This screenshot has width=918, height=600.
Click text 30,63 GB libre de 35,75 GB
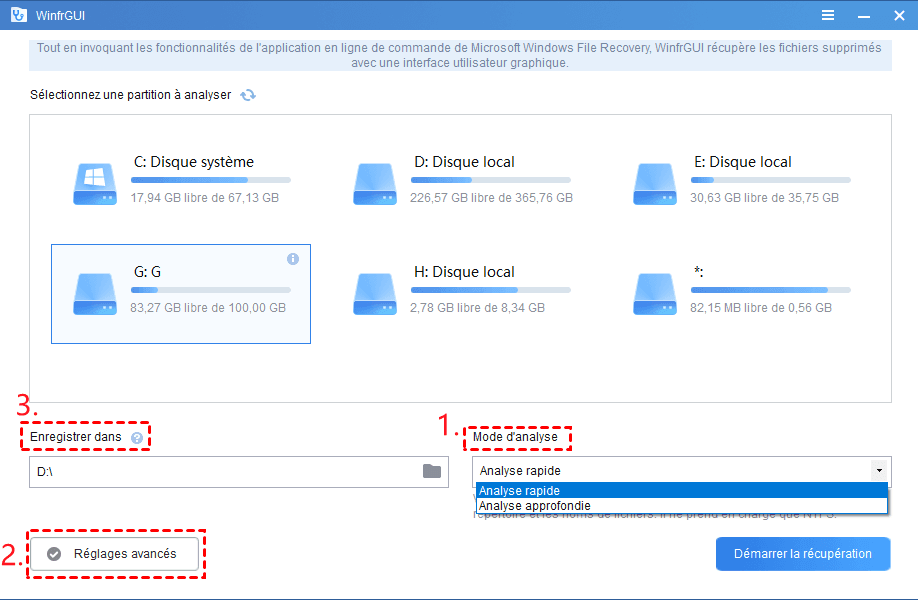[x=764, y=198]
